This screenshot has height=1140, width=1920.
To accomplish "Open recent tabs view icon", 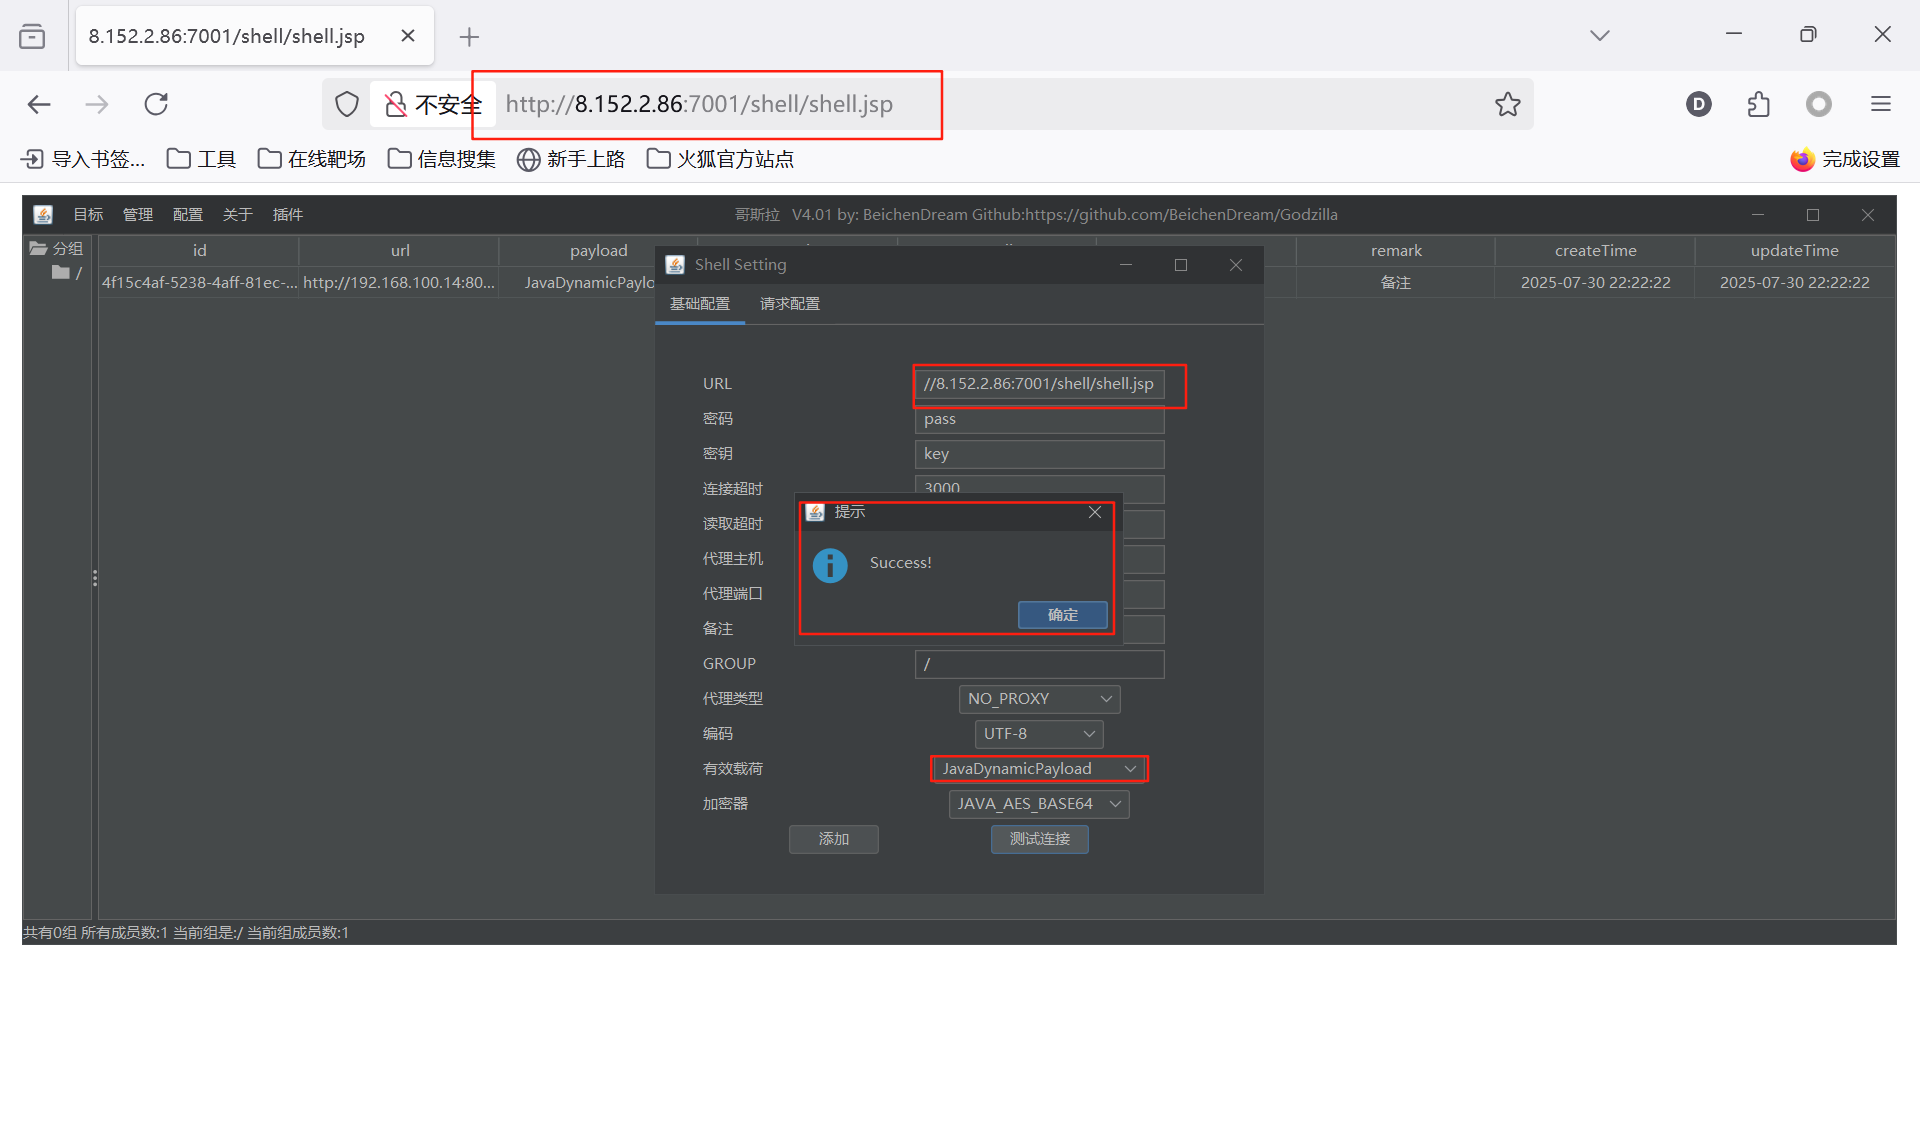I will pos(32,36).
